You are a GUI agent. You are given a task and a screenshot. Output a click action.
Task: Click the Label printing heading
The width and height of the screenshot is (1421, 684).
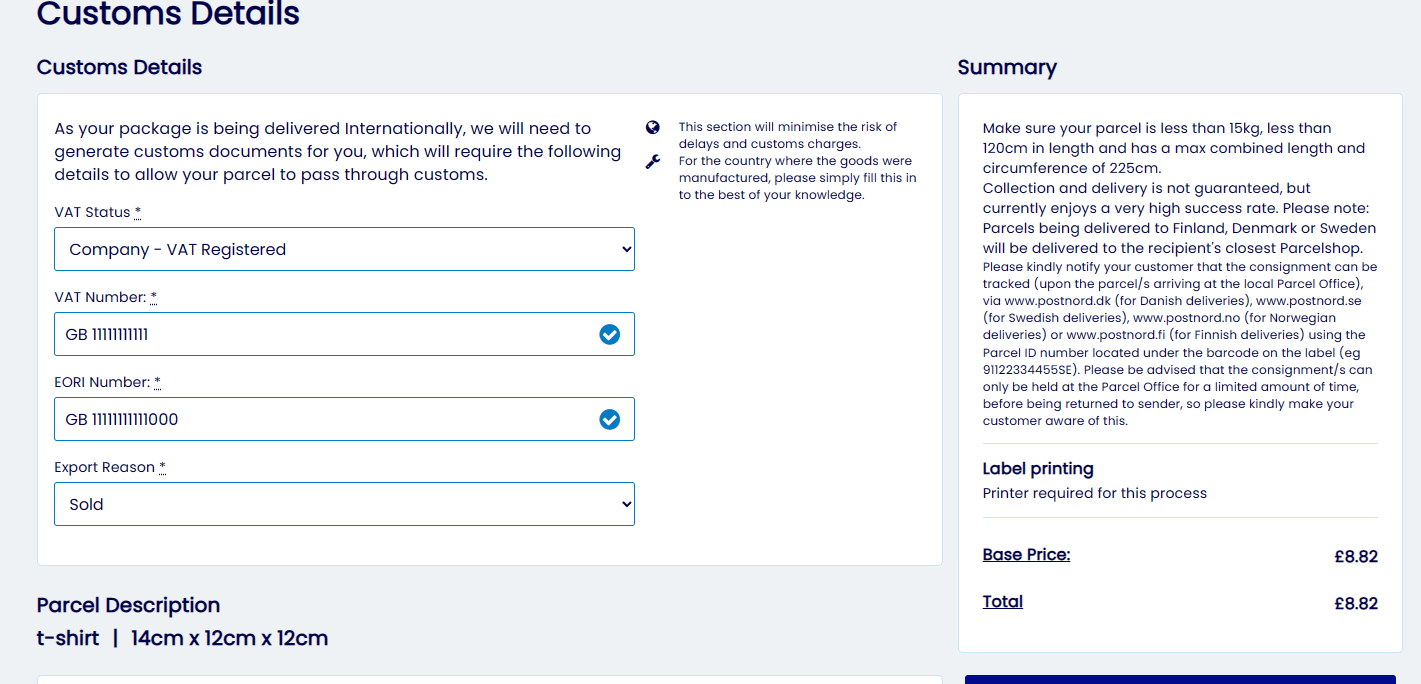[1037, 469]
